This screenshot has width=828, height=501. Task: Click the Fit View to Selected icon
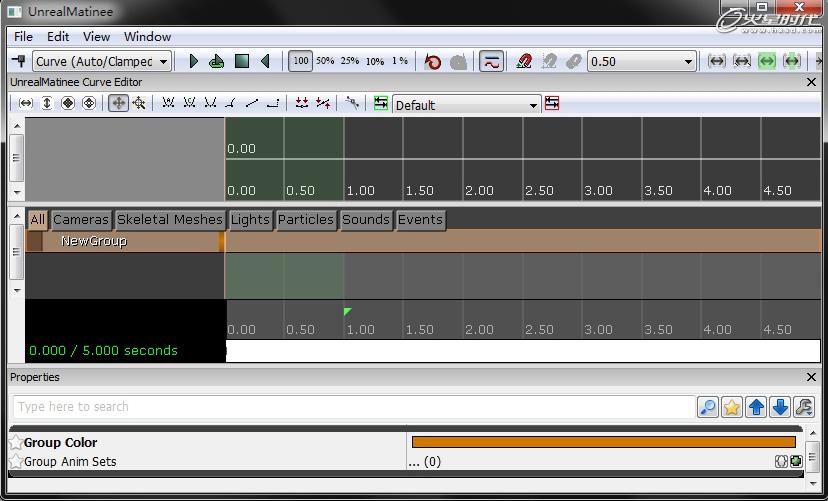pos(742,61)
